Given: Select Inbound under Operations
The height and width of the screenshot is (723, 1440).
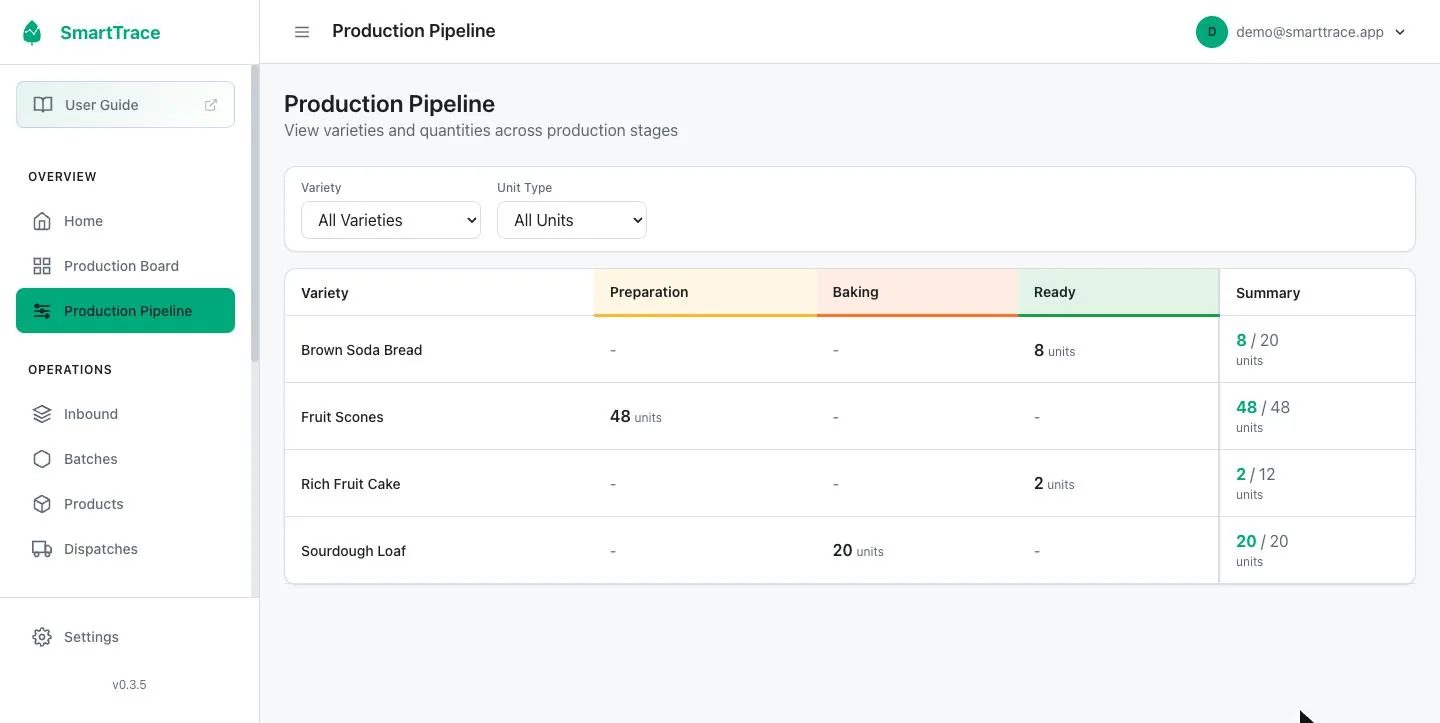Looking at the screenshot, I should tap(125, 414).
